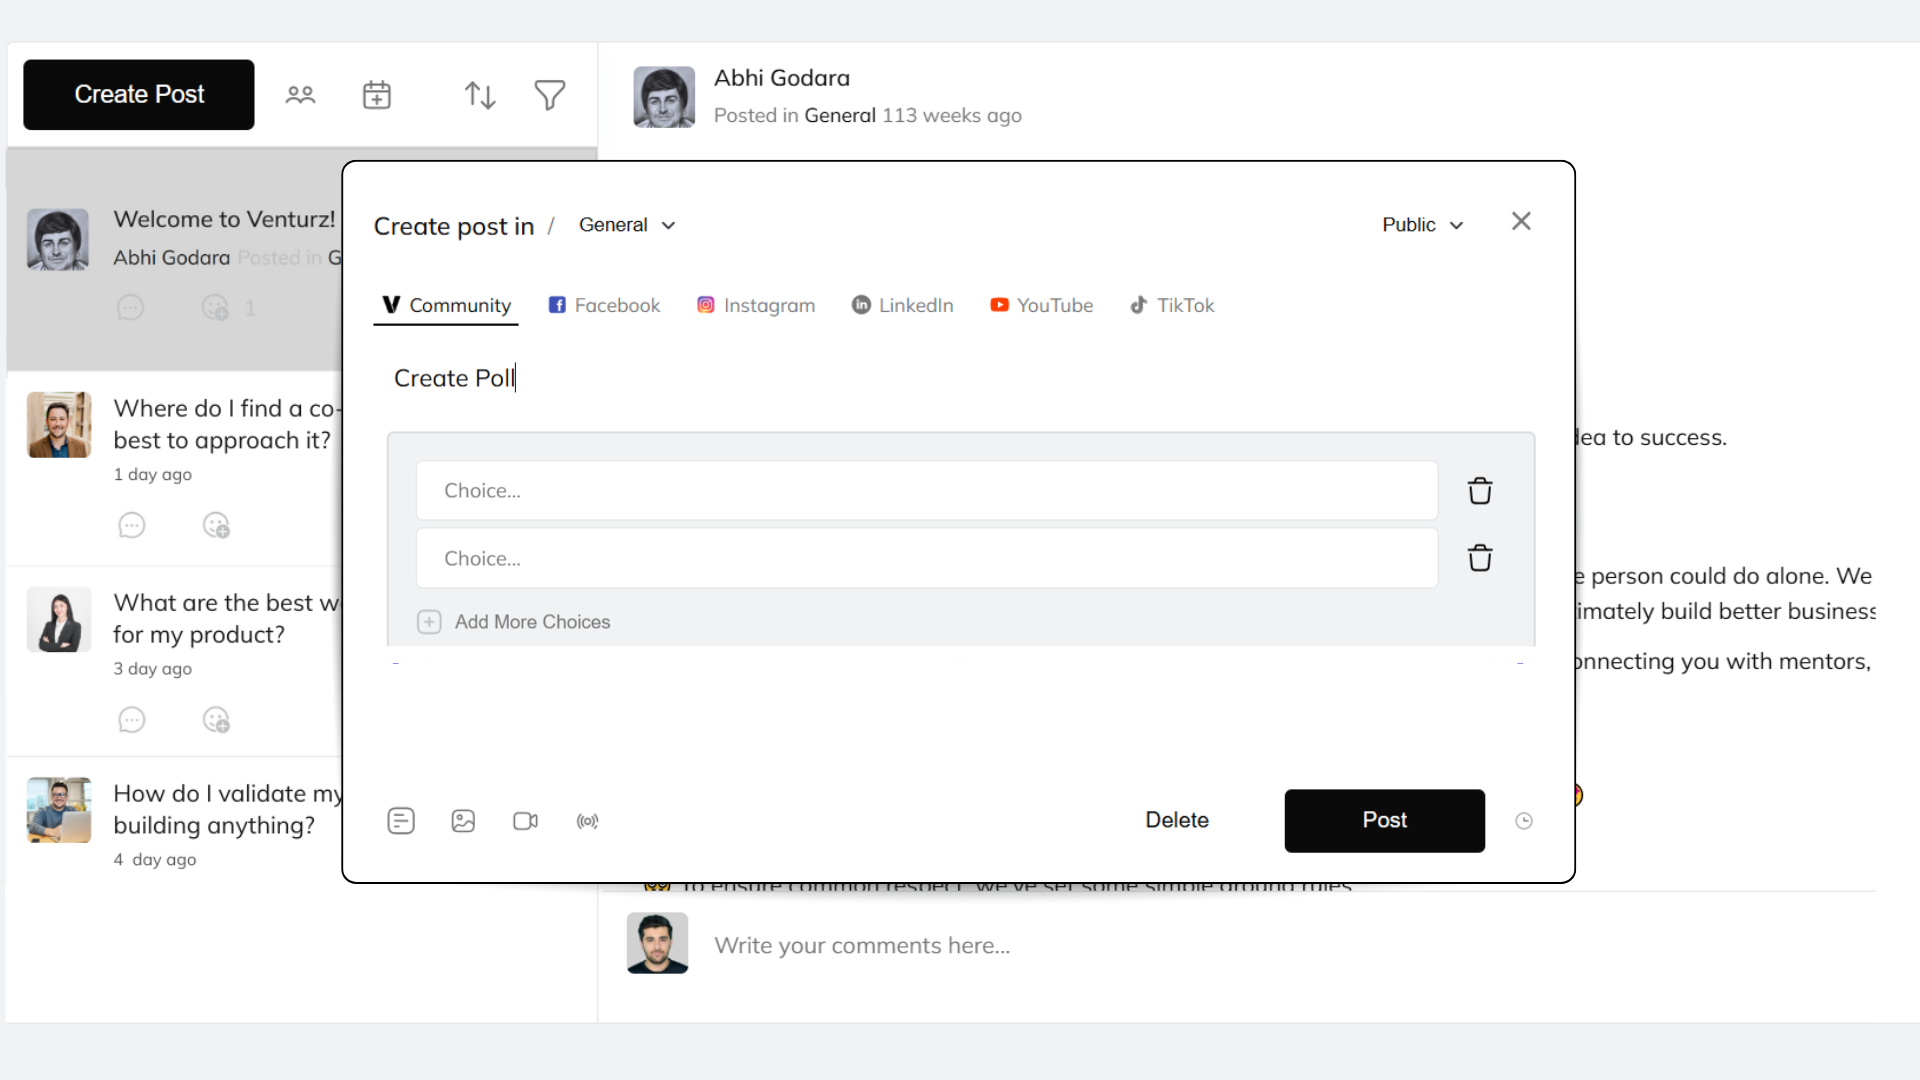Open the comment bubble on the Welcome post
The width and height of the screenshot is (1920, 1080).
coord(130,307)
